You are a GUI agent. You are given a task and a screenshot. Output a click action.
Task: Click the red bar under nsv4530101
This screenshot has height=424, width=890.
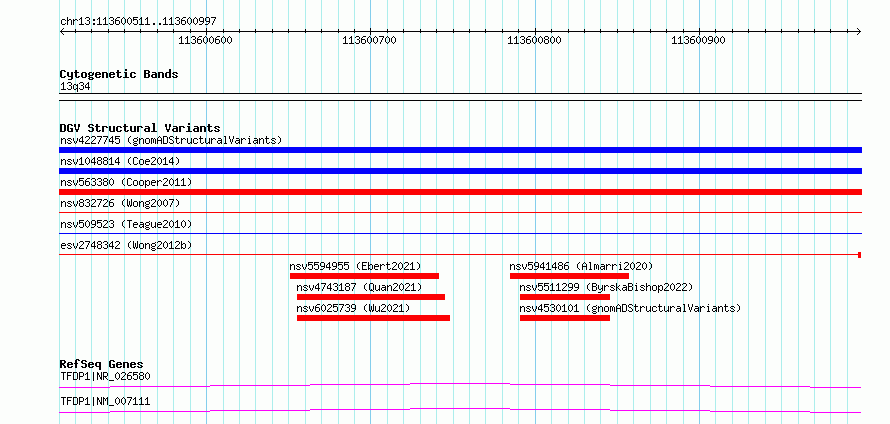[565, 318]
